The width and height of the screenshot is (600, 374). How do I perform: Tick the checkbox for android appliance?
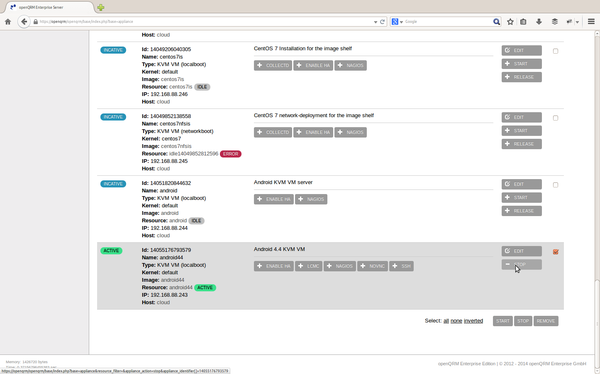click(555, 185)
